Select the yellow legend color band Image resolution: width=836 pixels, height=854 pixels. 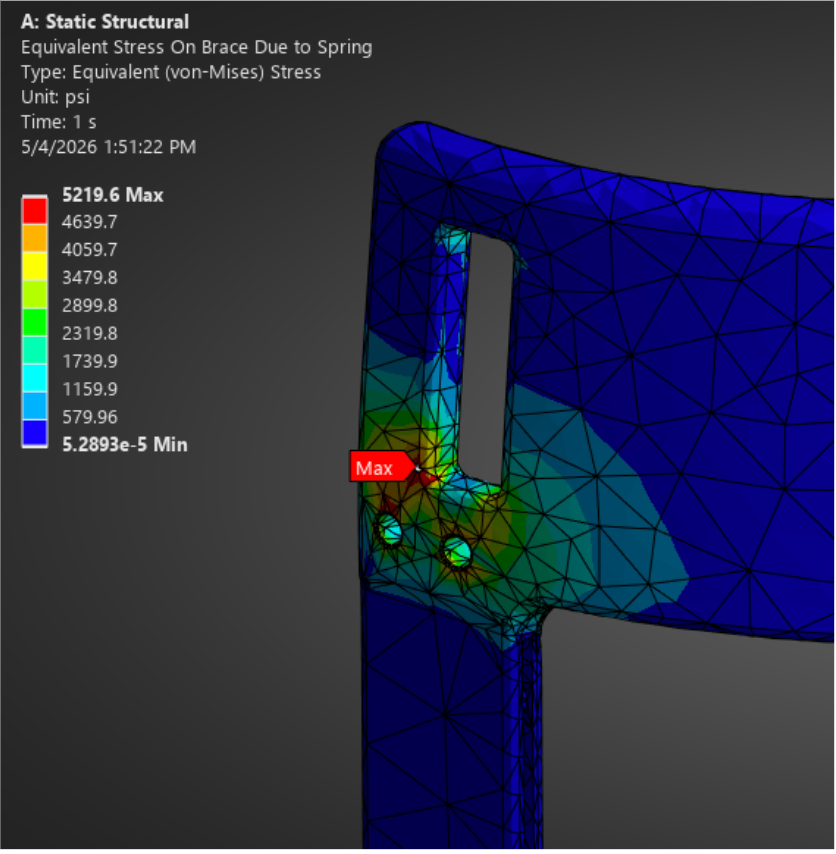(x=35, y=266)
